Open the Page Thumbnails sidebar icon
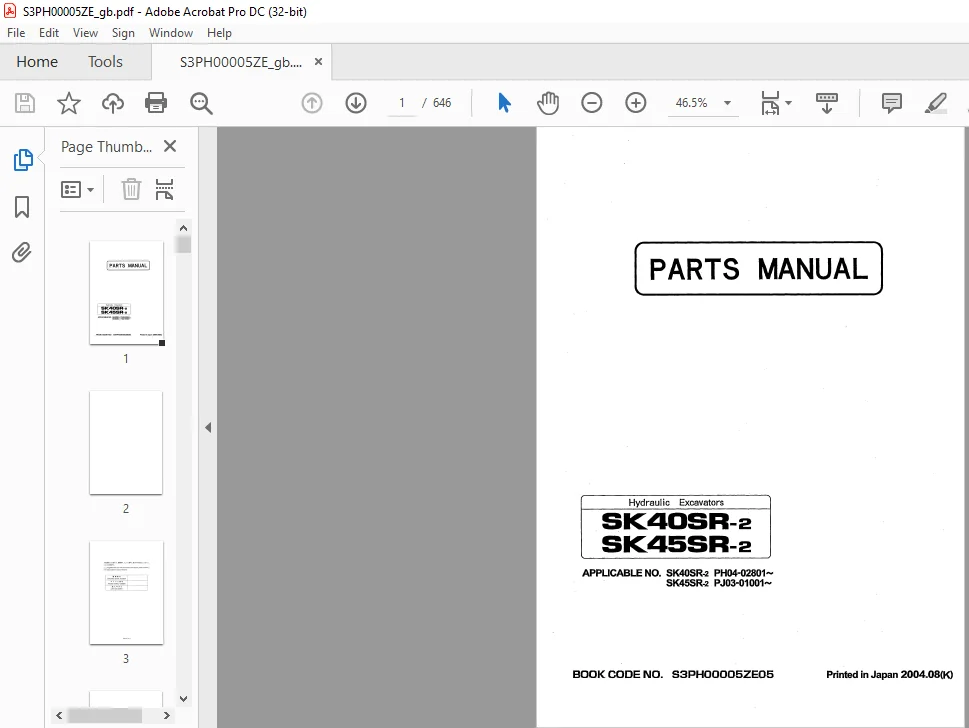 pyautogui.click(x=22, y=160)
